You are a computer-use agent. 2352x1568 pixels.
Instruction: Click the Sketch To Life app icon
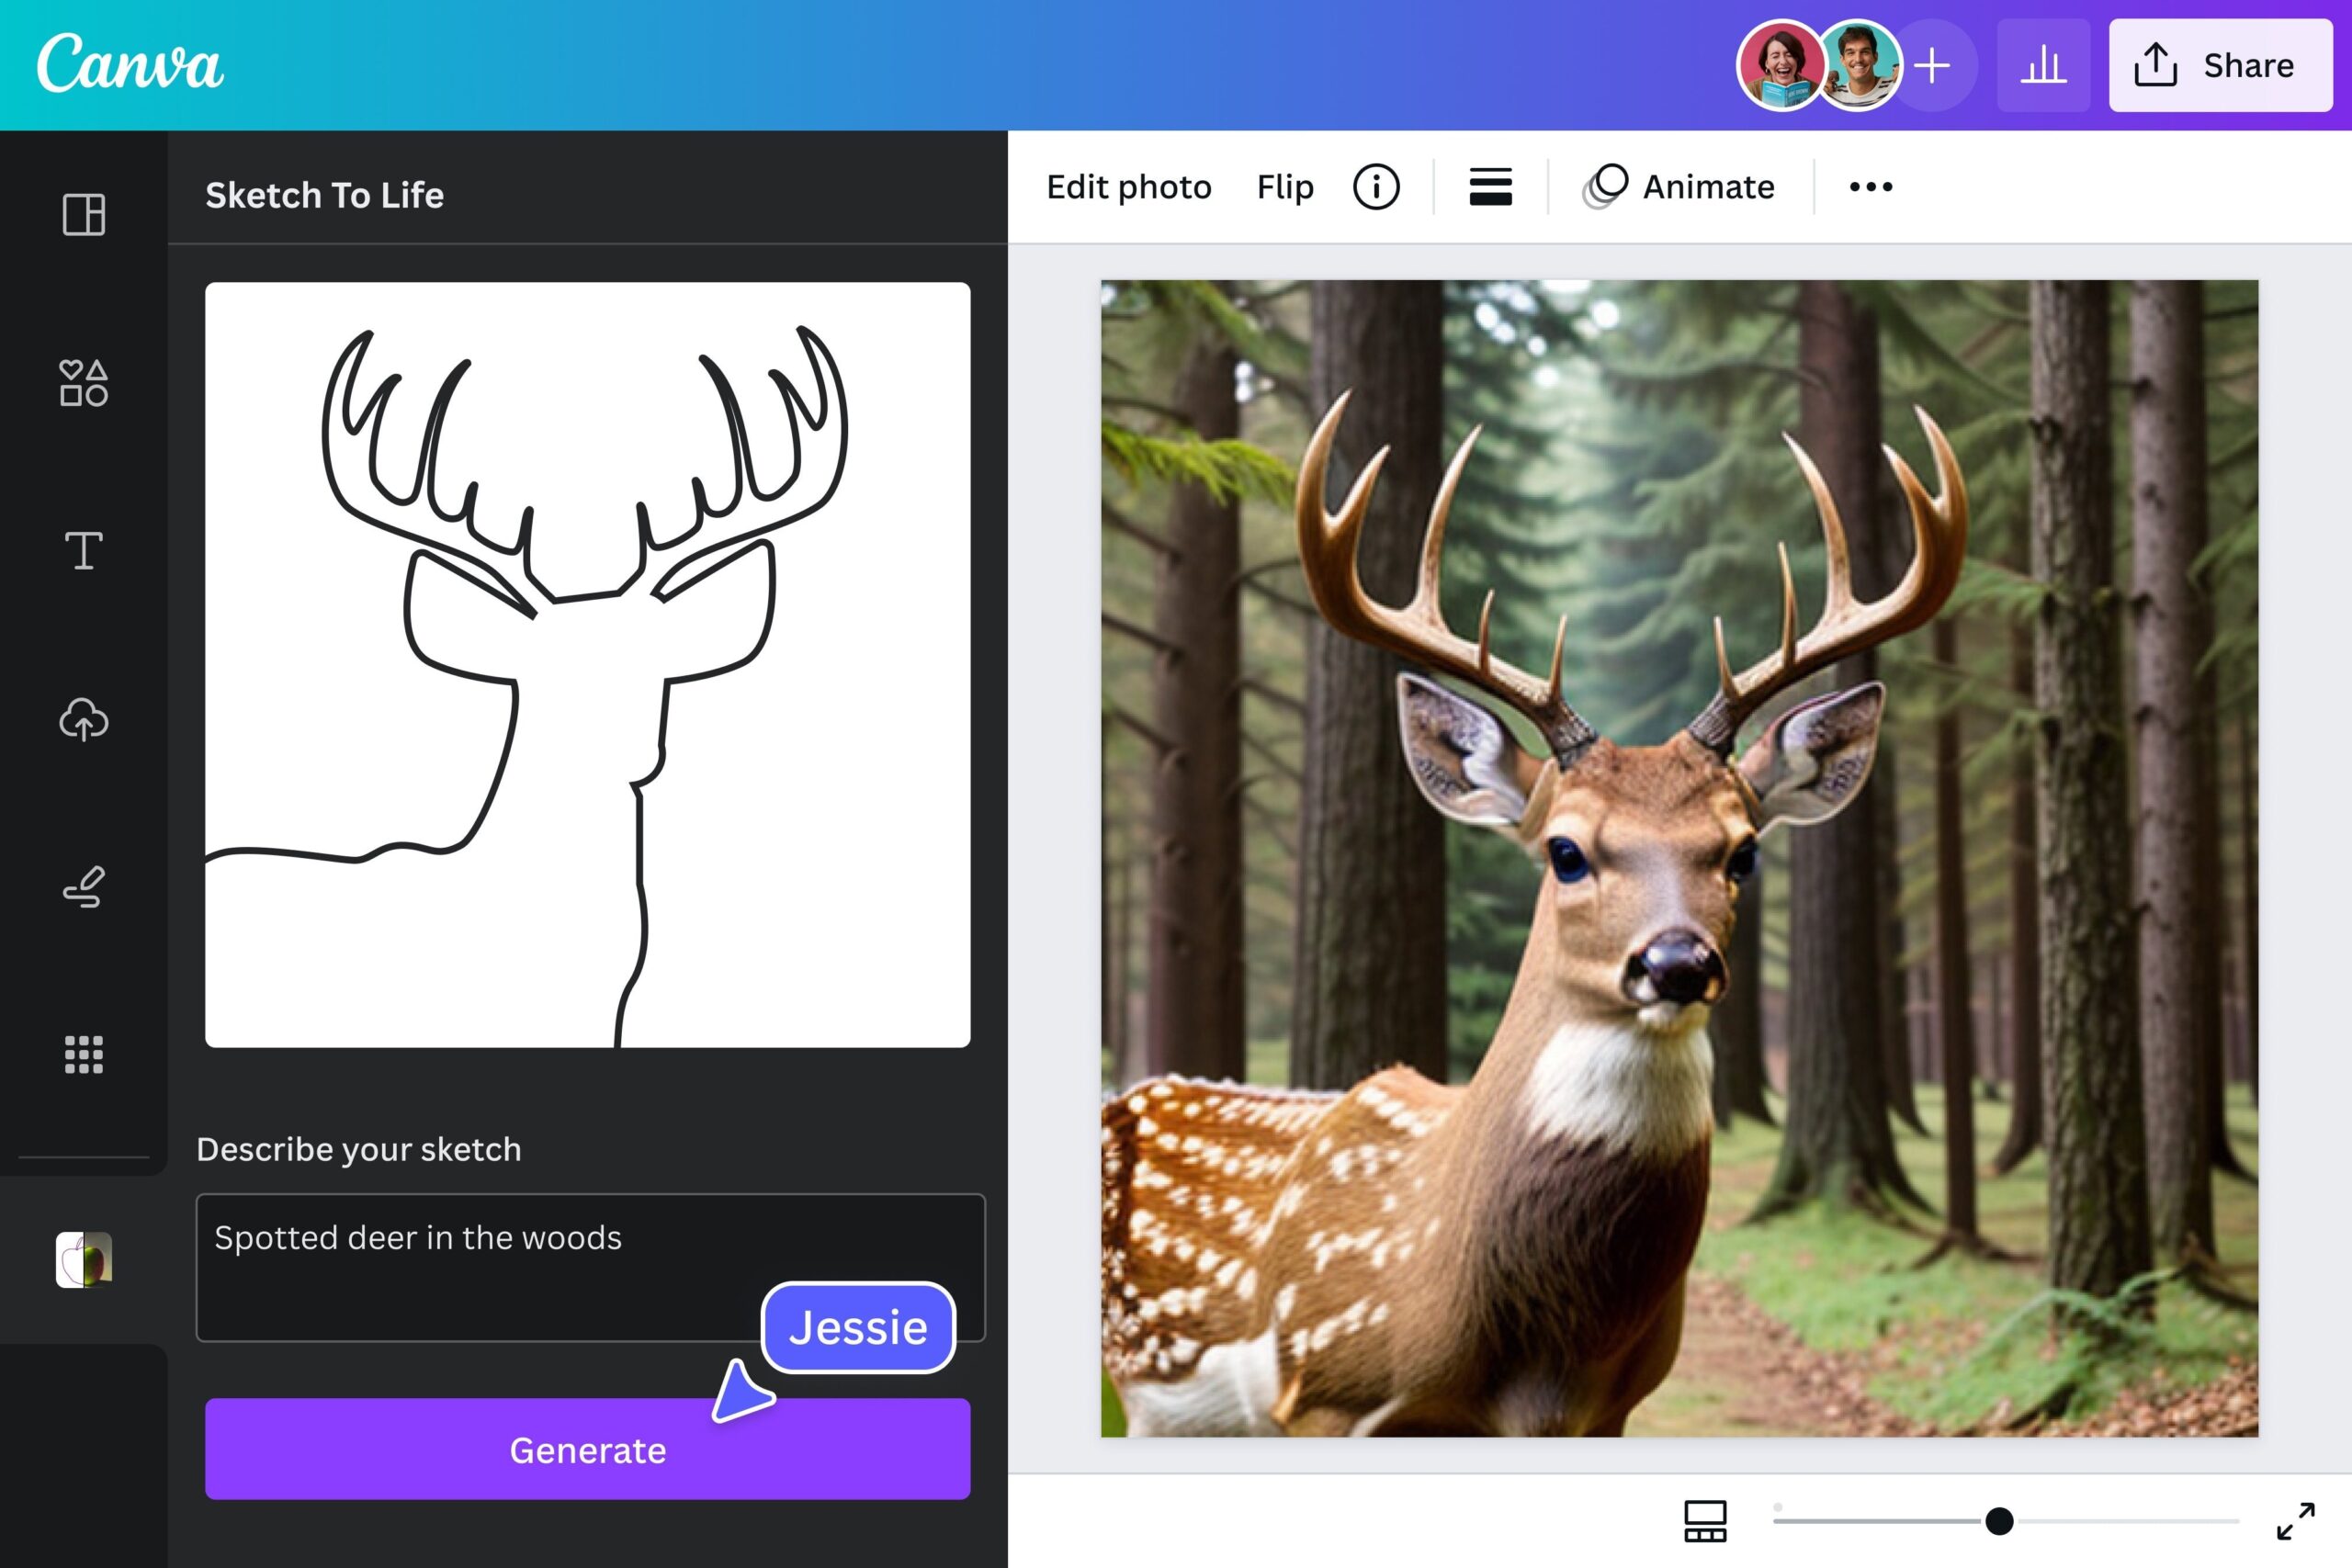(x=84, y=1259)
